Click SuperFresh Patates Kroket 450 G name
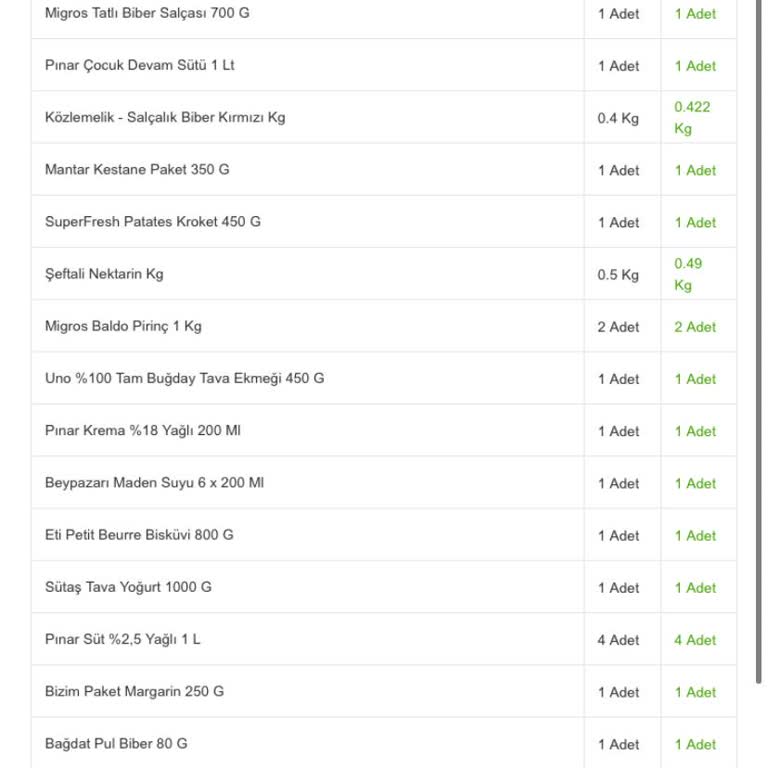Viewport: 768px width, 768px height. [x=153, y=221]
